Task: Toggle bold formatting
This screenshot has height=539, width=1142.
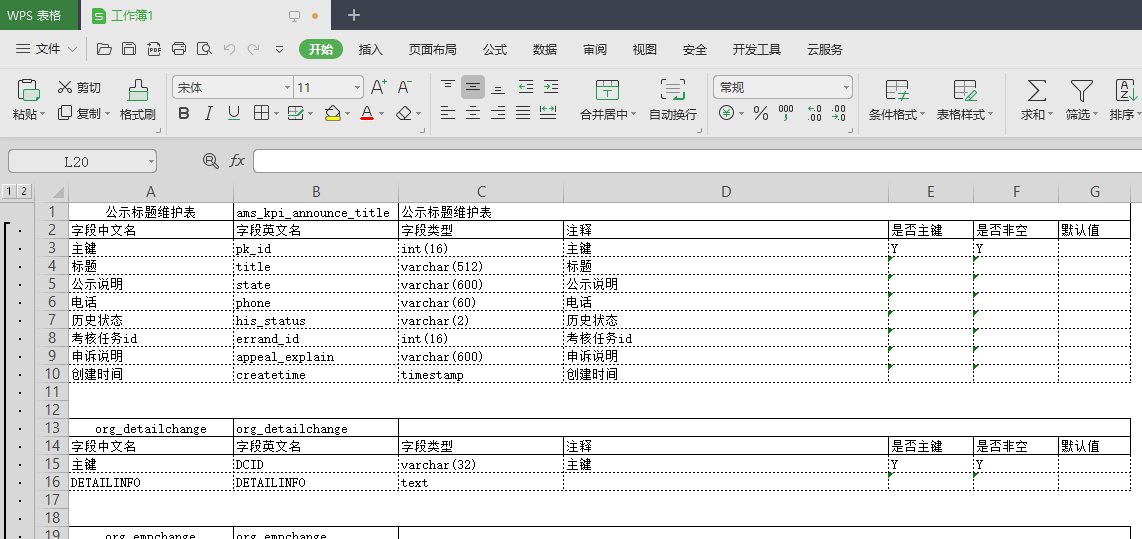Action: (x=184, y=113)
